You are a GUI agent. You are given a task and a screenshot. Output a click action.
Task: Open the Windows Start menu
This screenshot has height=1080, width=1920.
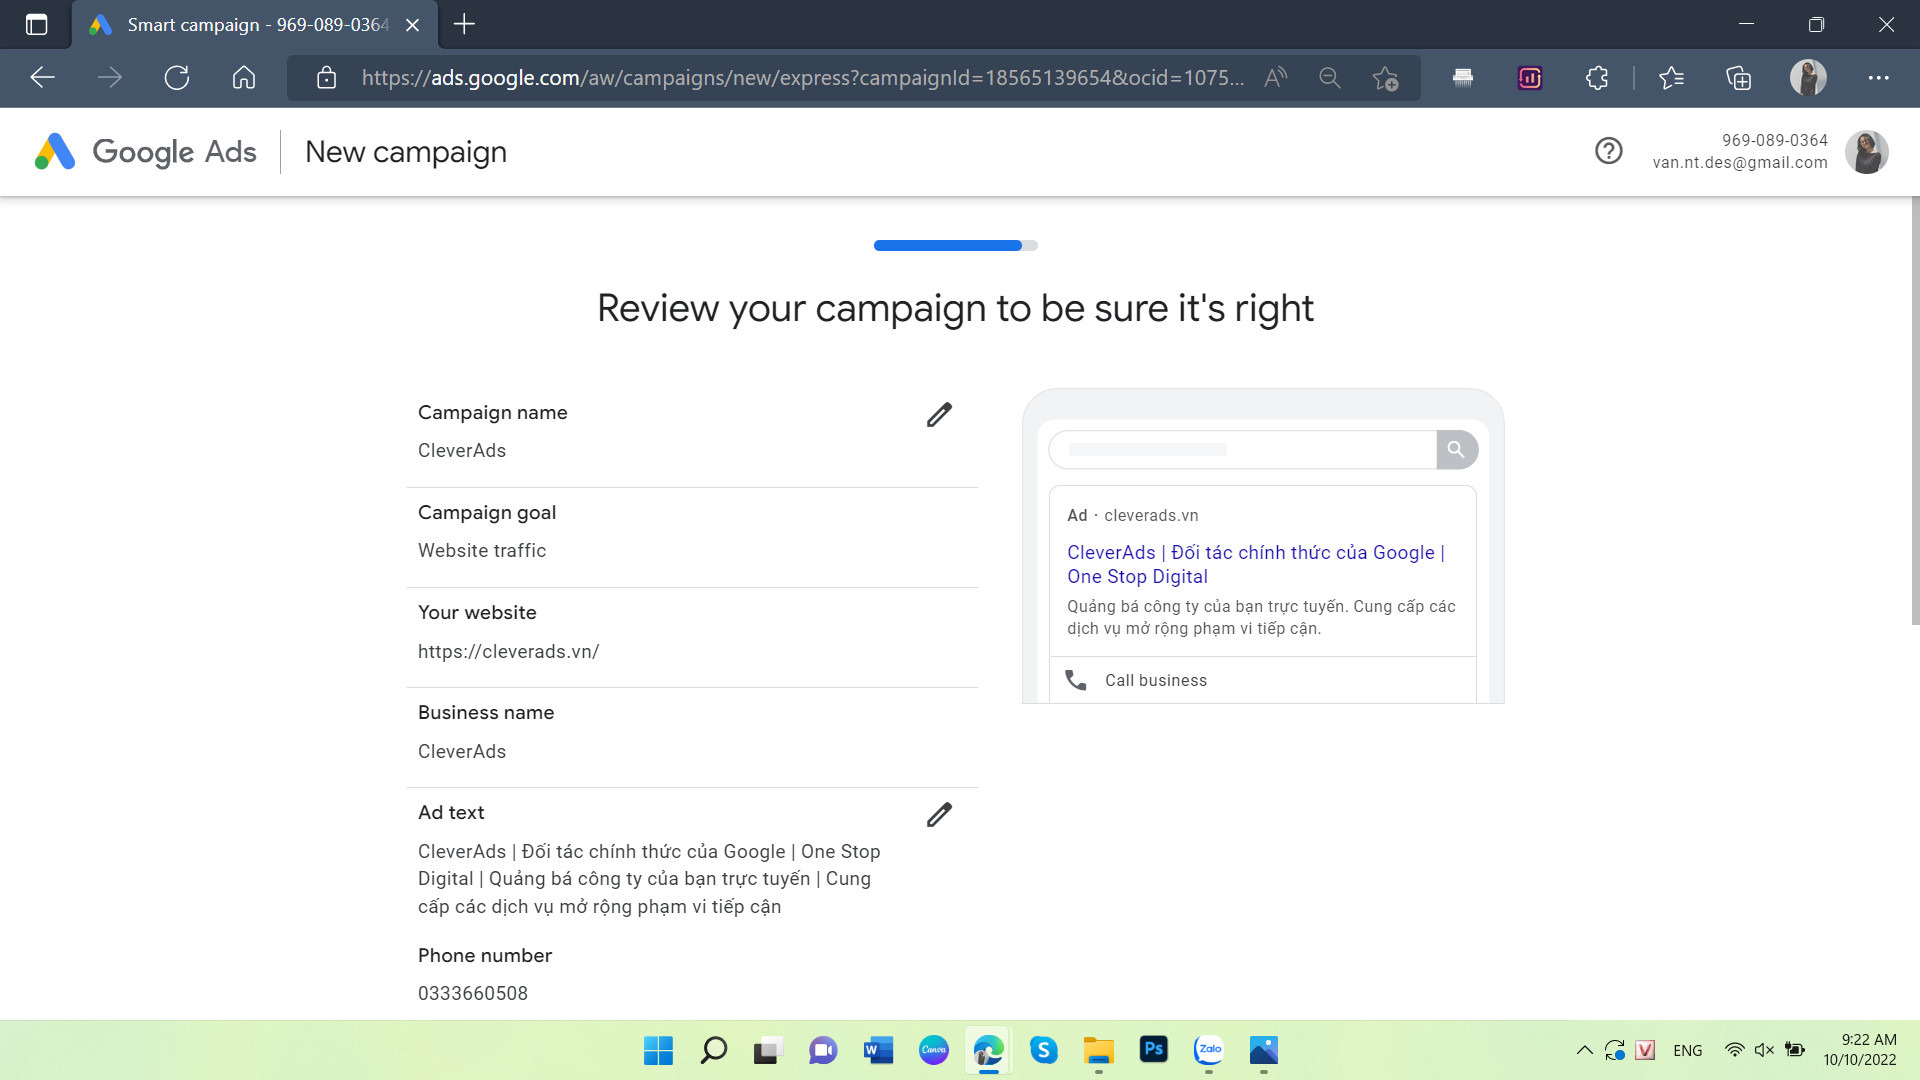pos(658,1050)
